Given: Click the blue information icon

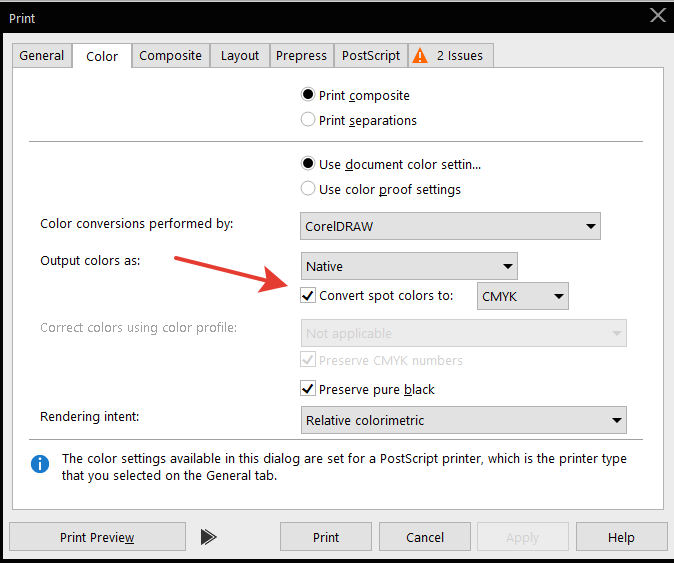Looking at the screenshot, I should point(40,463).
